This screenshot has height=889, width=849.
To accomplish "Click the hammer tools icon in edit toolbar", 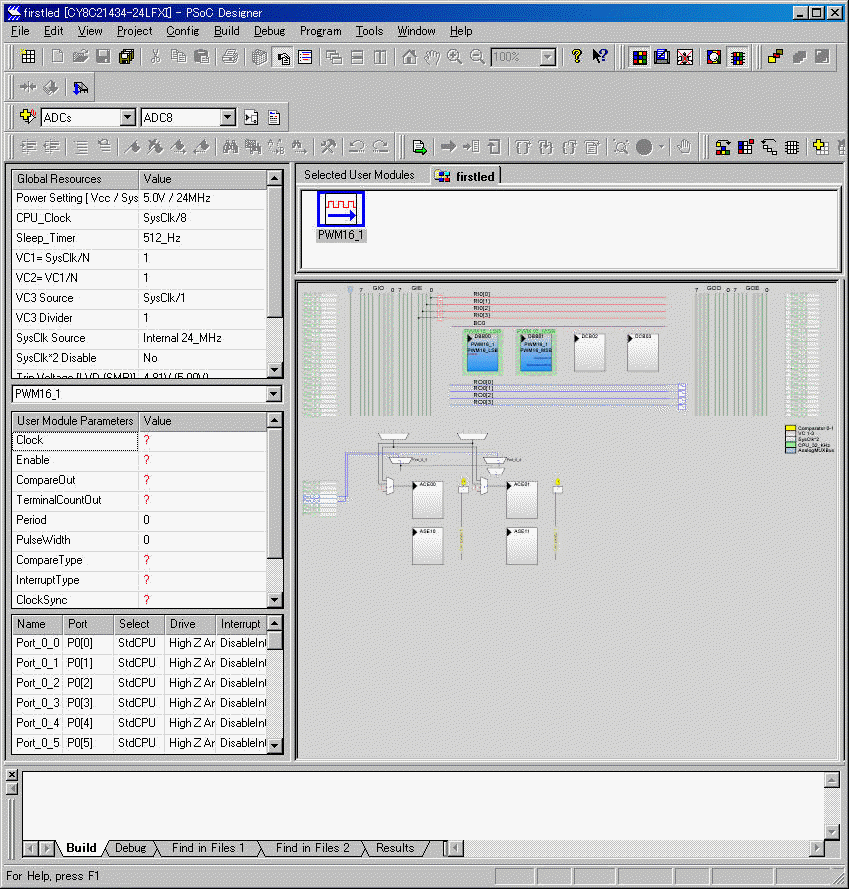I will tap(327, 147).
